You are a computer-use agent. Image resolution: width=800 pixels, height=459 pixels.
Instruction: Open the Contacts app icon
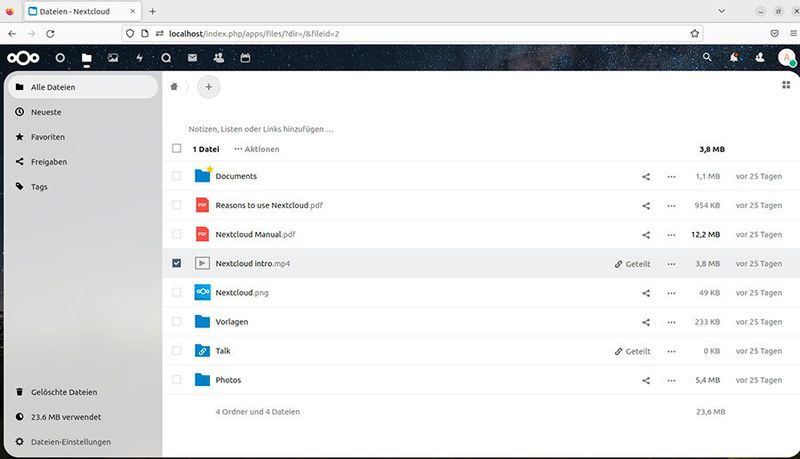(x=219, y=58)
